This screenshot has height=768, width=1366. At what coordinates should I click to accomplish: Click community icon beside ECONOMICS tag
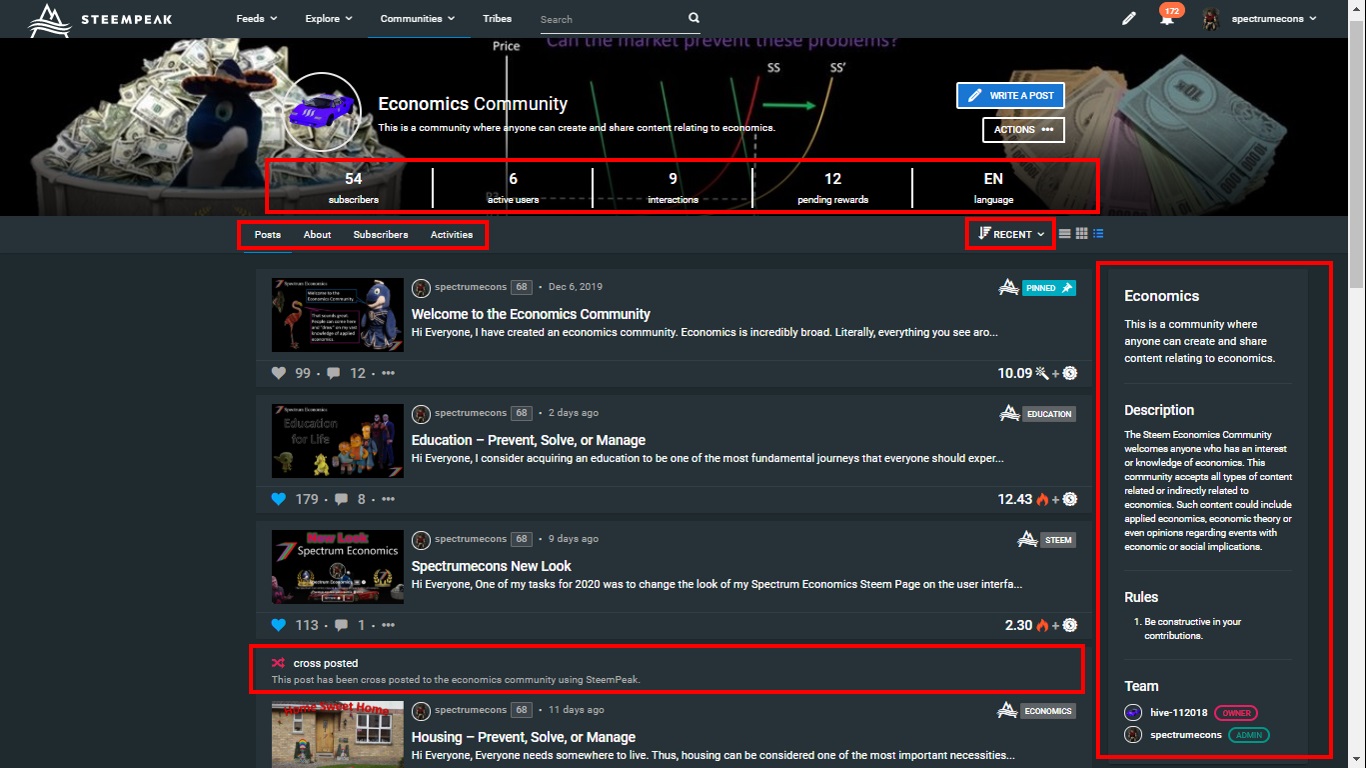click(x=1008, y=710)
